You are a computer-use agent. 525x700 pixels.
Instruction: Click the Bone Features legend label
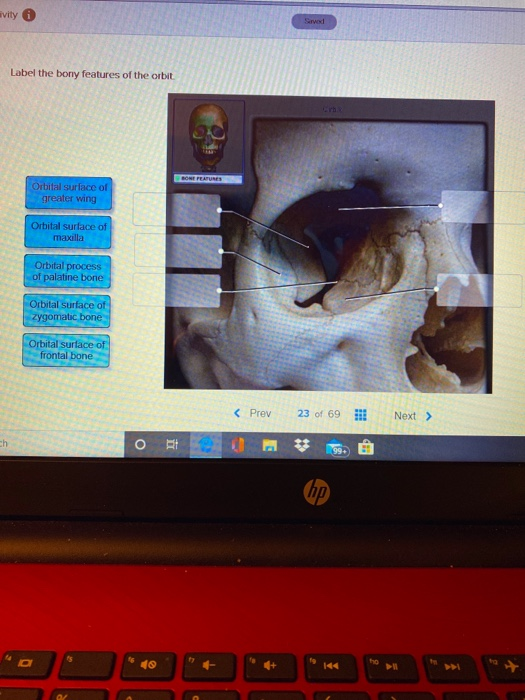click(208, 179)
